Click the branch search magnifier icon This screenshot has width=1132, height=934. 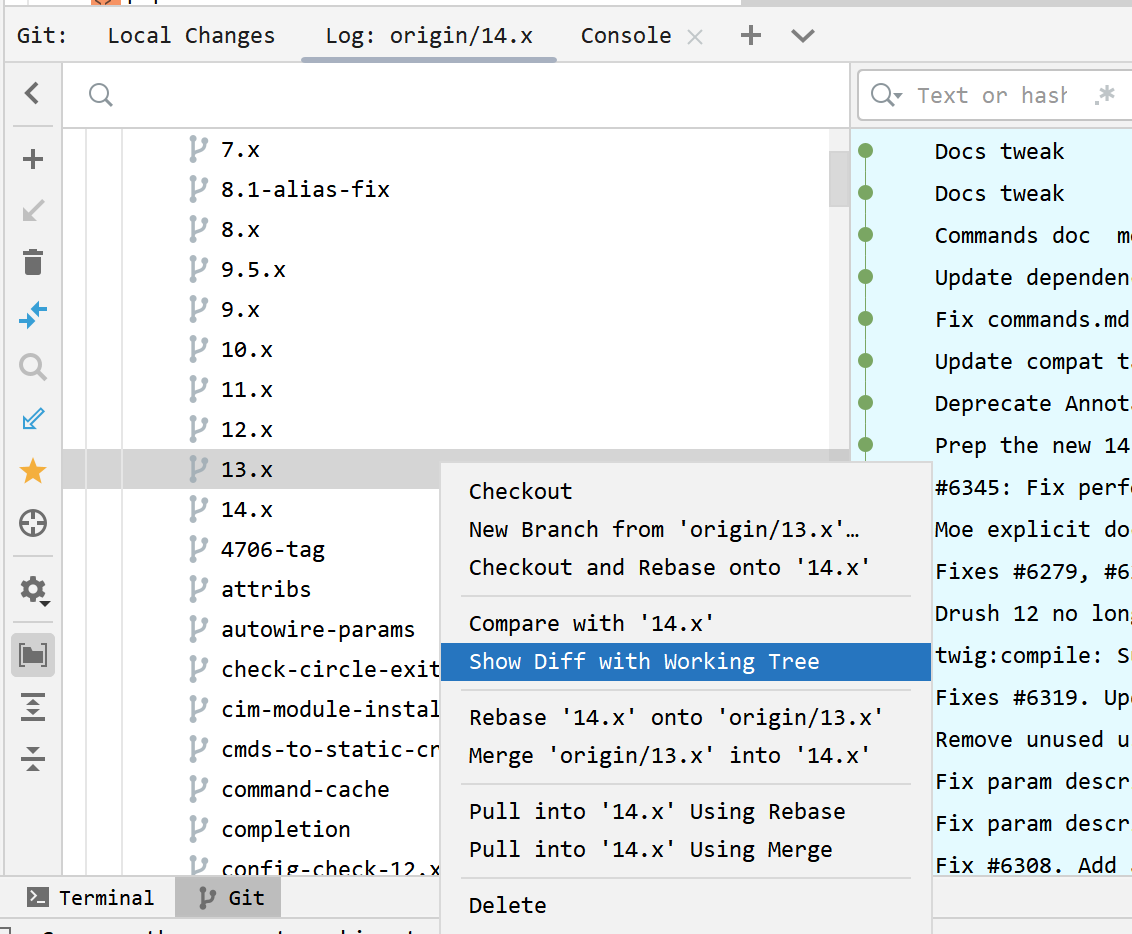point(100,95)
